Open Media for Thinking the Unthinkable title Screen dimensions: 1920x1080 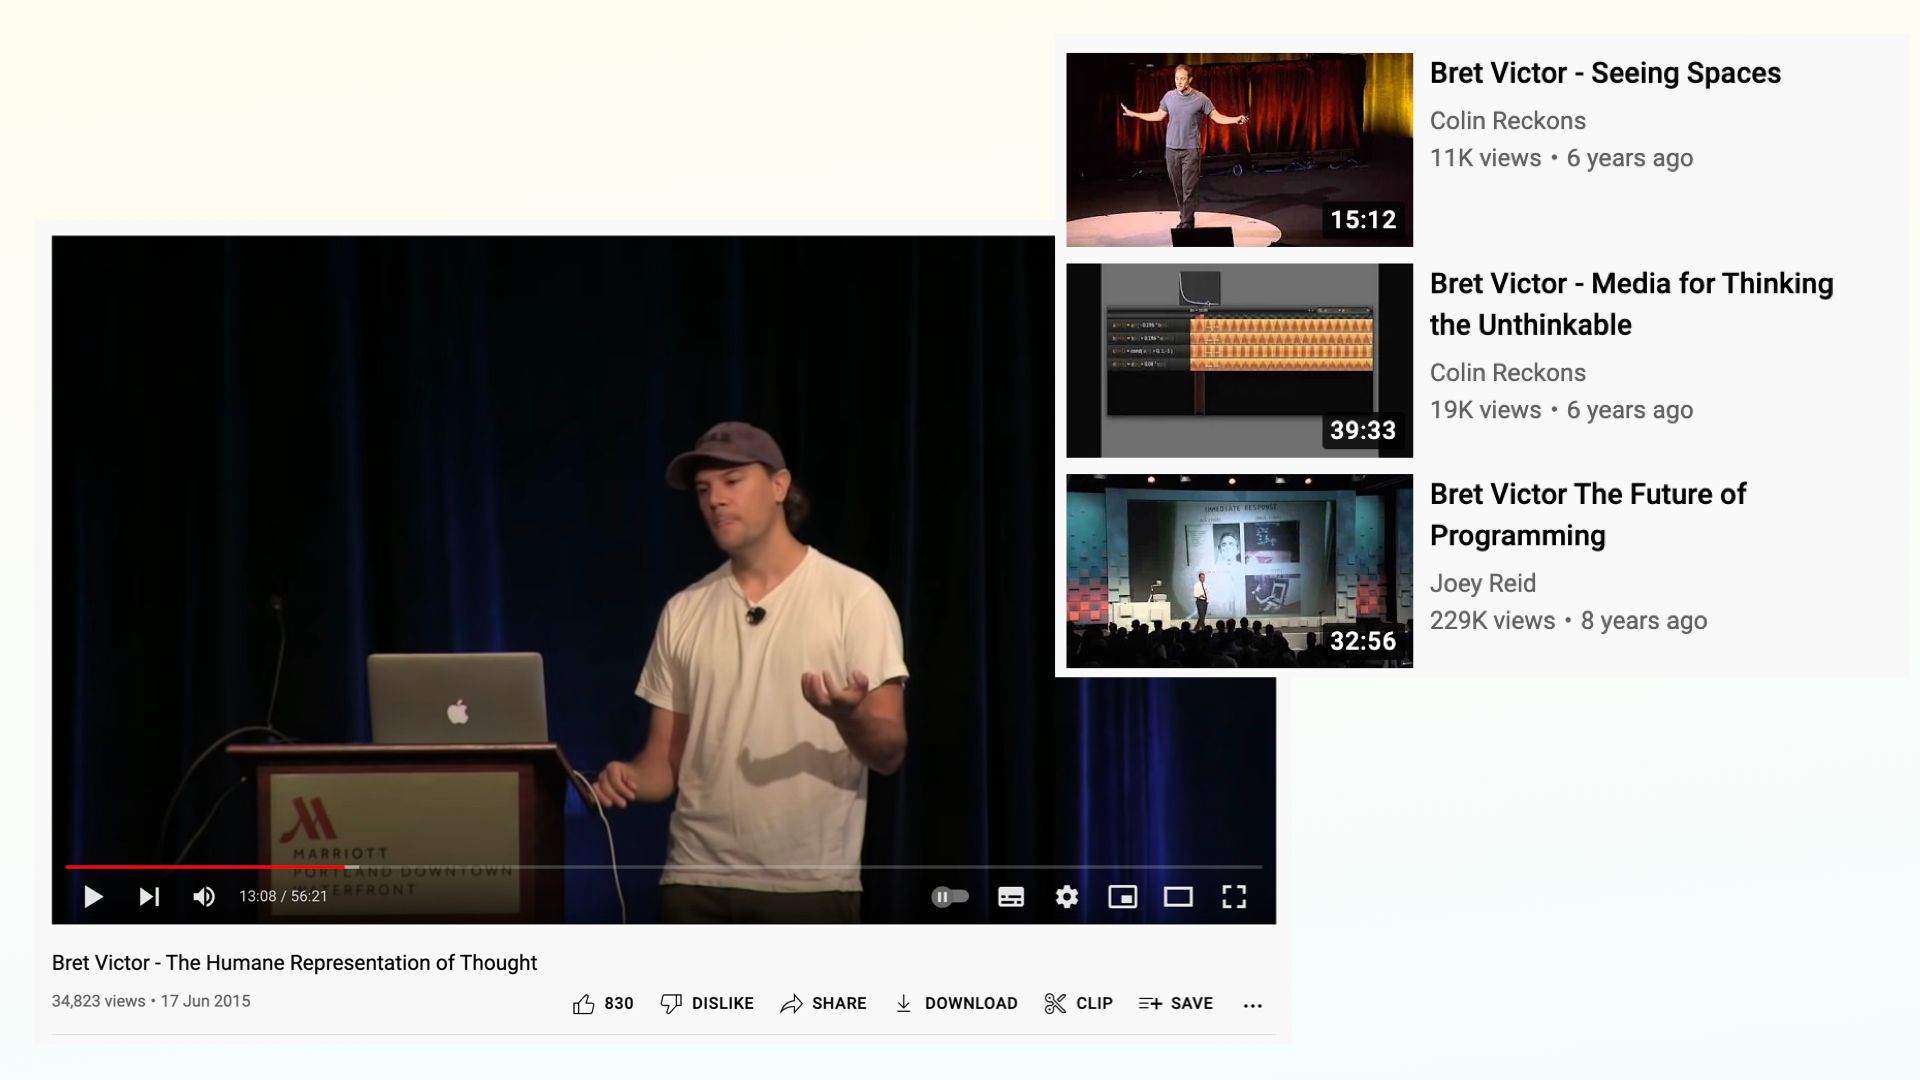(1630, 304)
